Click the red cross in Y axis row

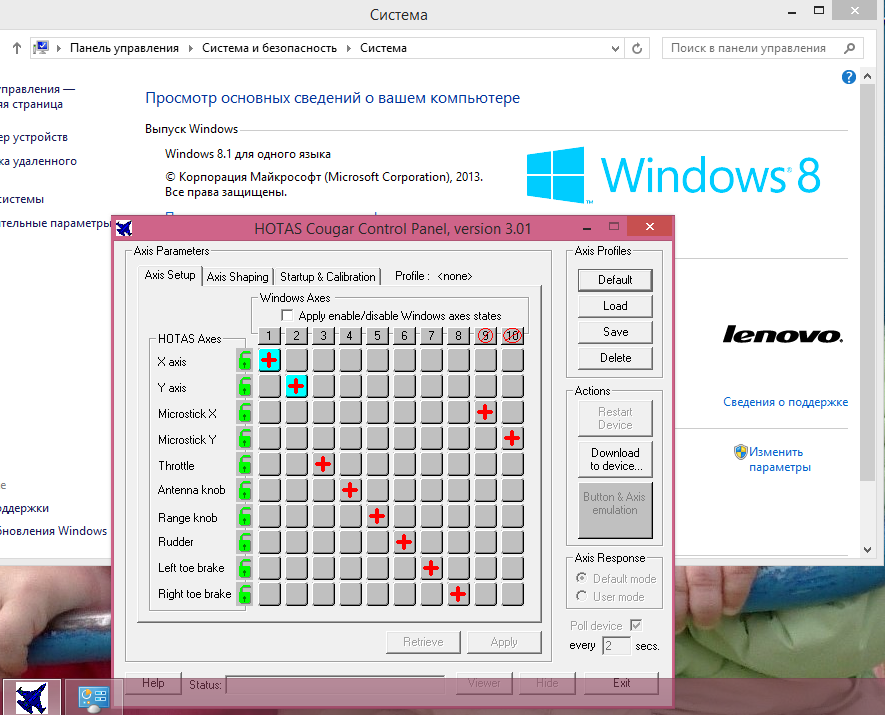[296, 387]
